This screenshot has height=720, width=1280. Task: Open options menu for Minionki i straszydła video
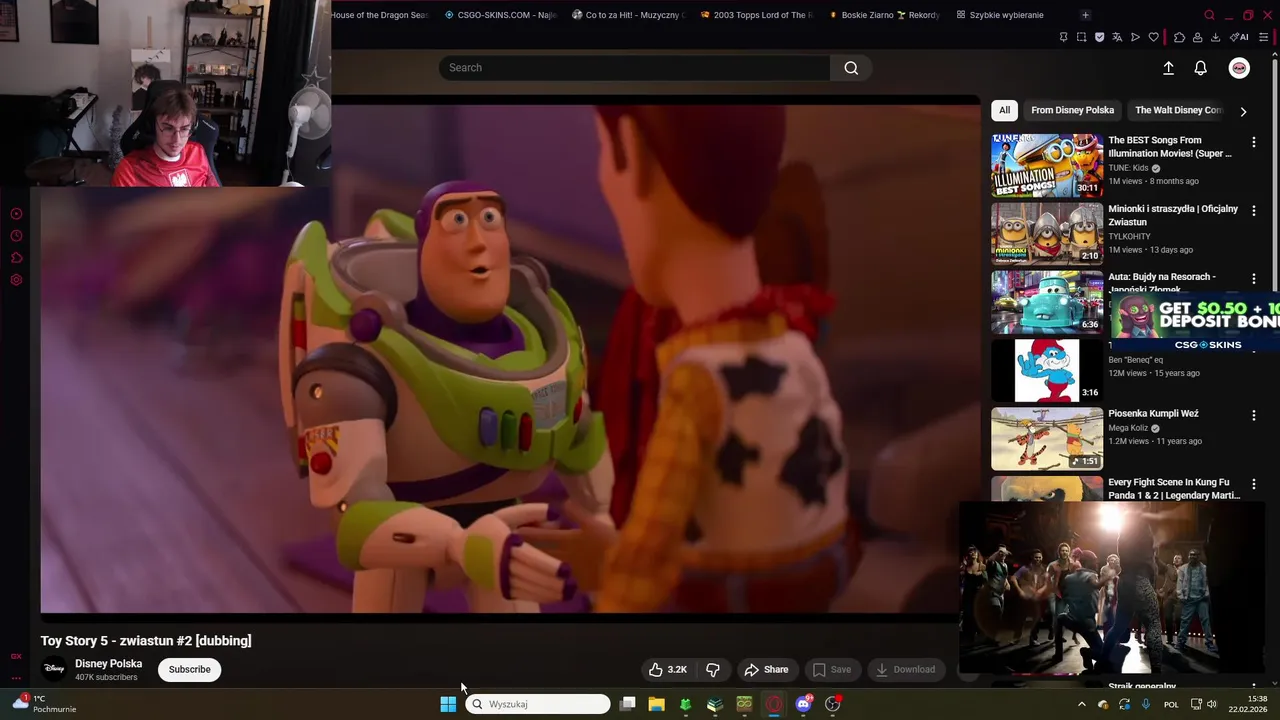[x=1253, y=210]
